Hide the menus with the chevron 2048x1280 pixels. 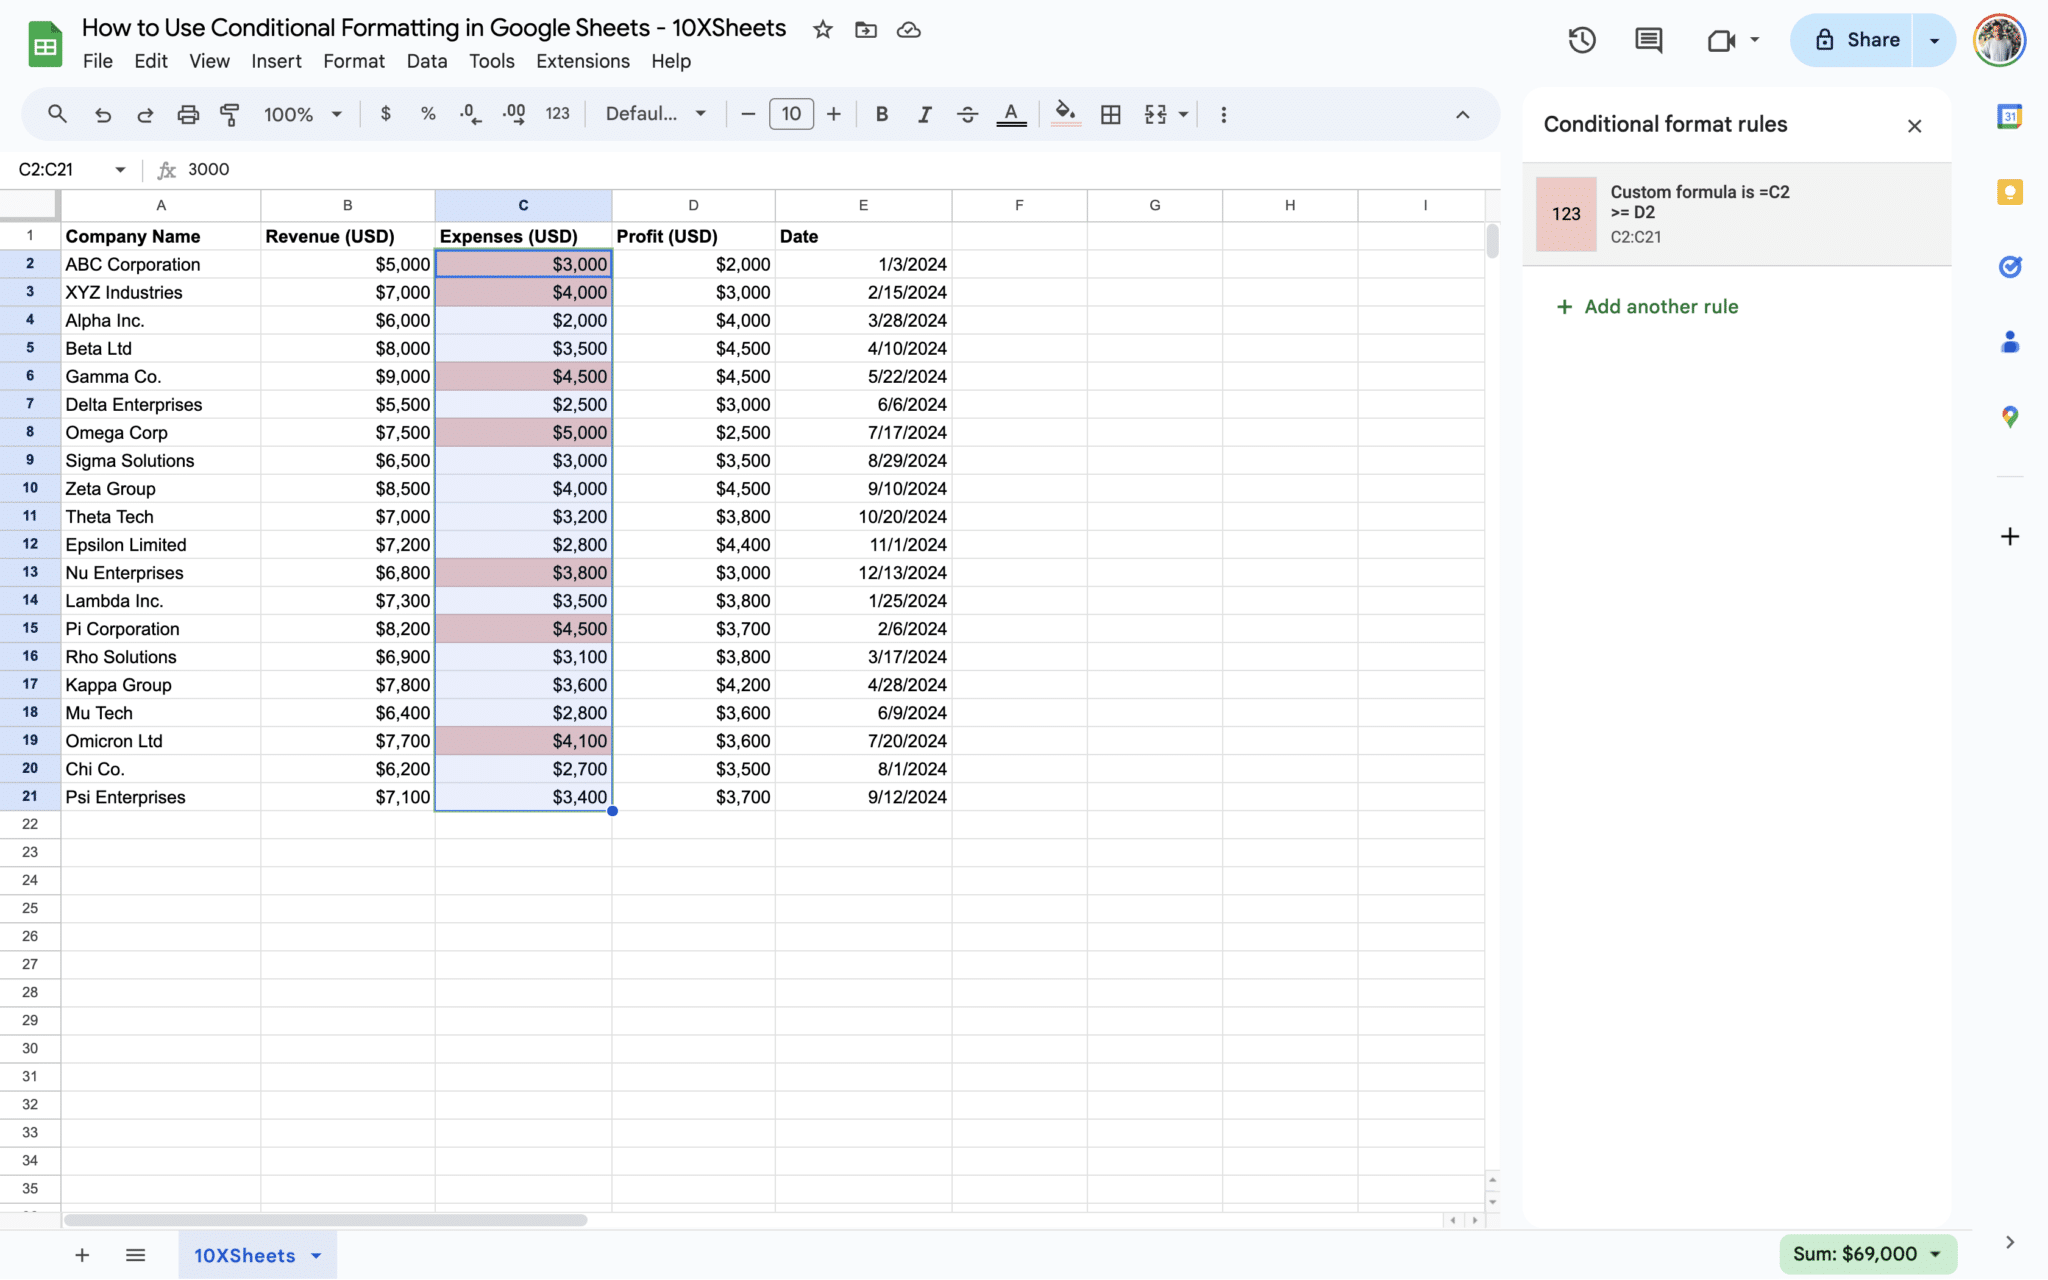pos(1462,114)
